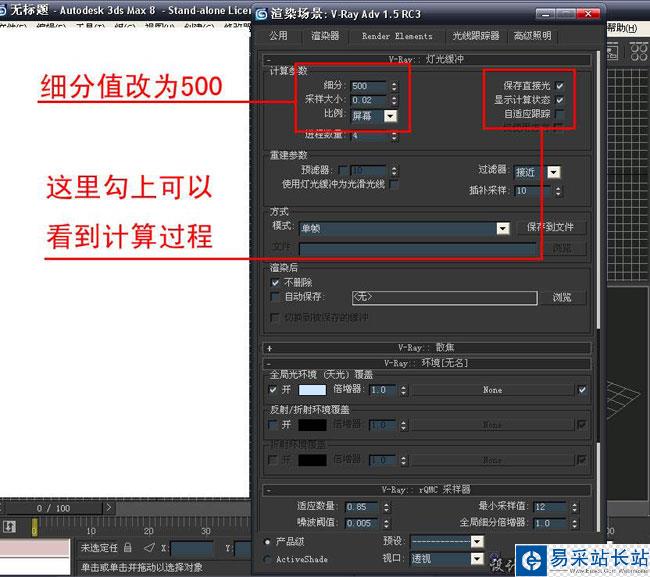Click 浏览 button next to 文件 field
Screen dimensions: 650x577
pos(562,248)
